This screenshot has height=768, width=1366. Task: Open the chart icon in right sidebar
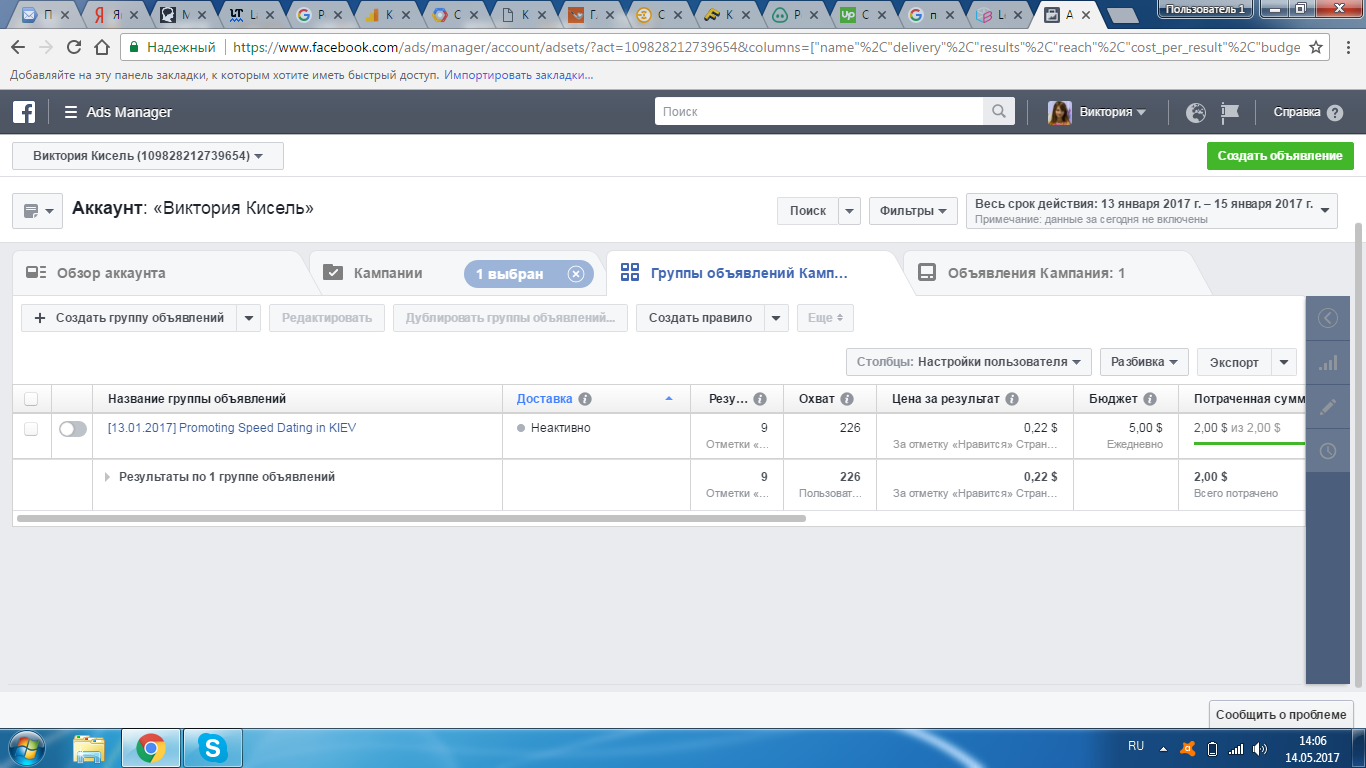pyautogui.click(x=1328, y=363)
